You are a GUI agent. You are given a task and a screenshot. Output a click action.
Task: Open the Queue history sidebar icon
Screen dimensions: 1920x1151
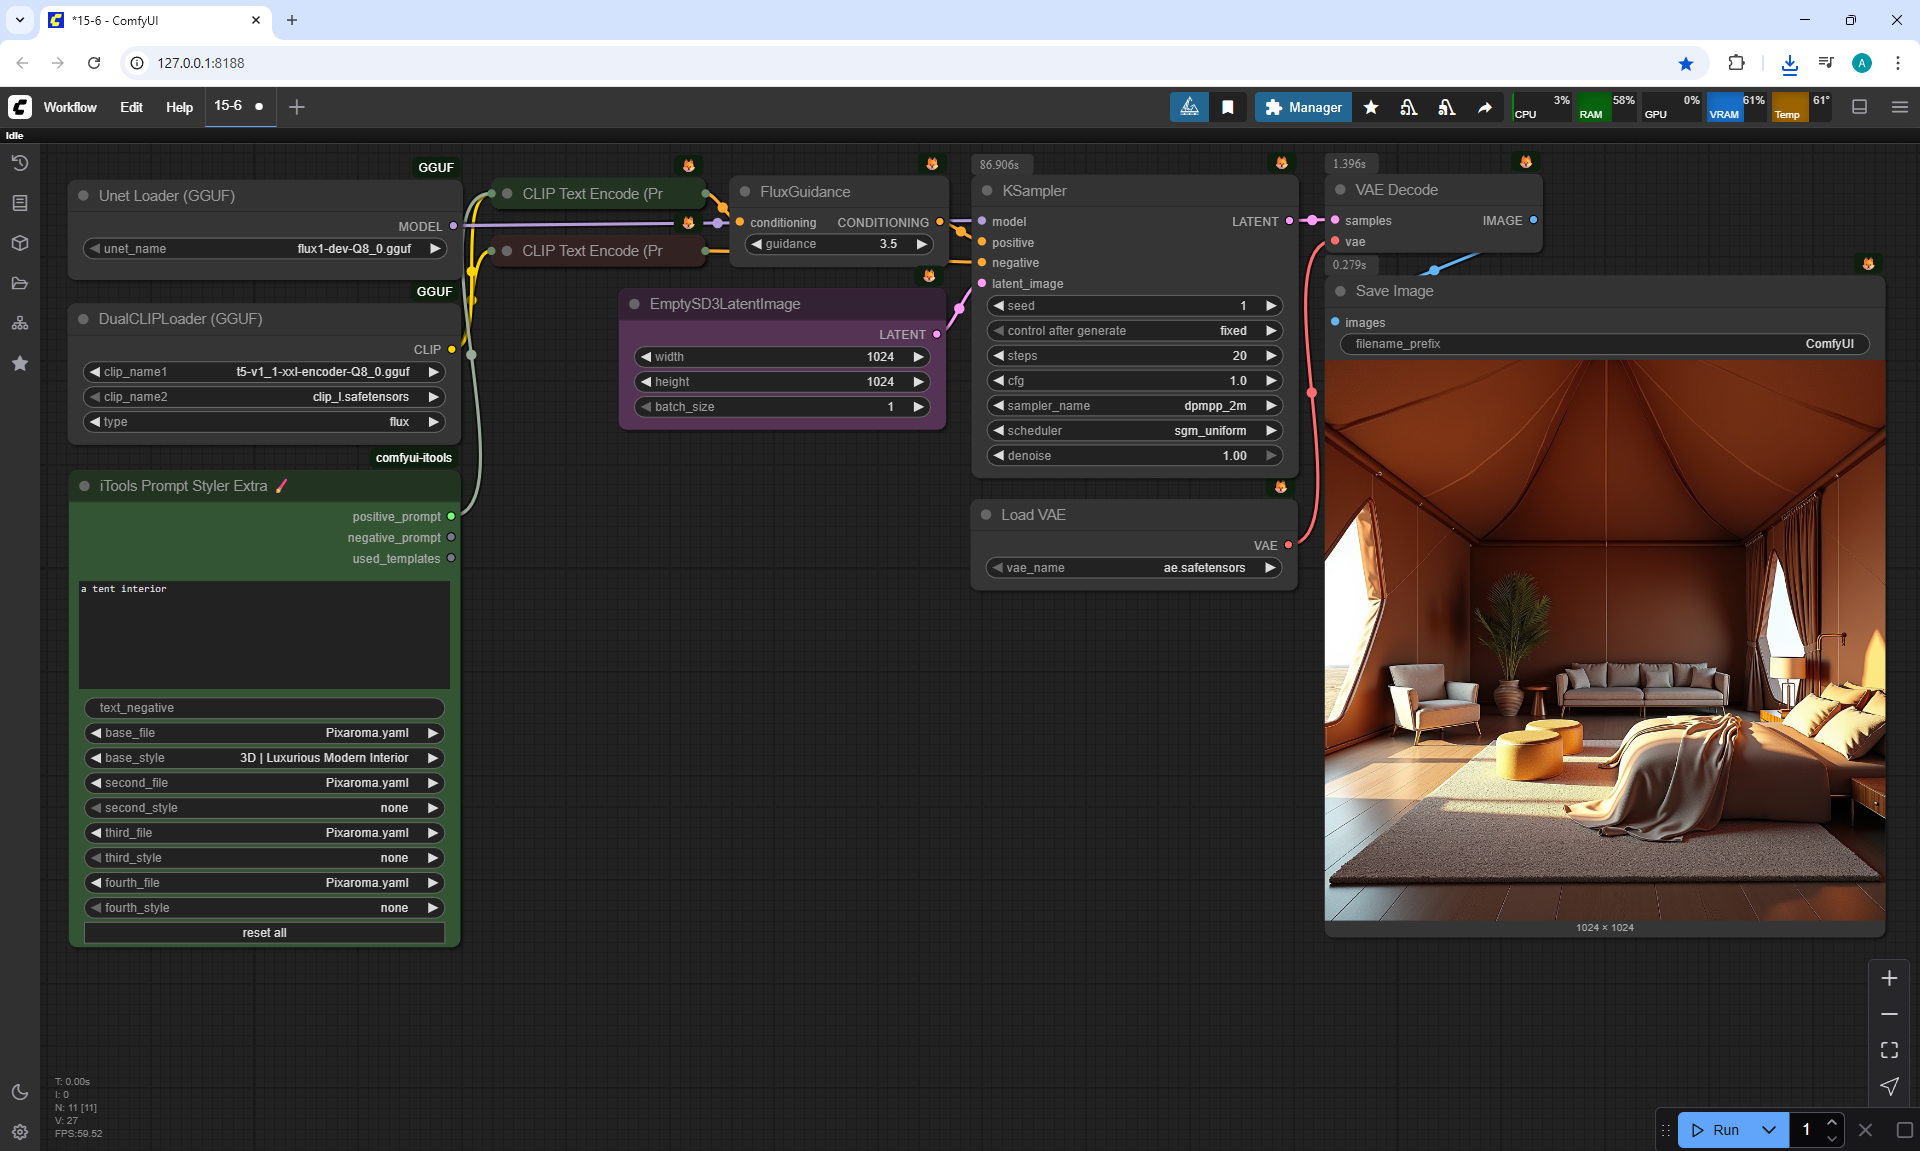click(20, 163)
